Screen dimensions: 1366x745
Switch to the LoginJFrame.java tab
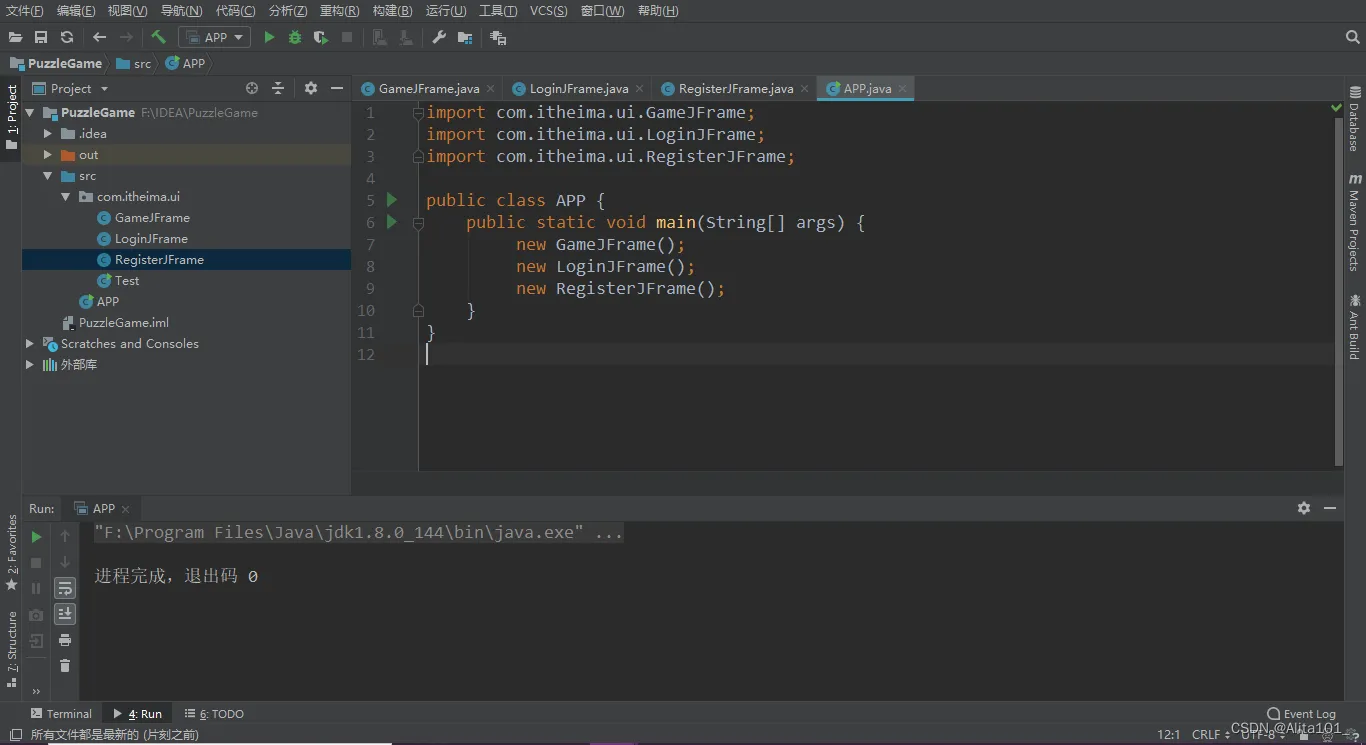578,88
